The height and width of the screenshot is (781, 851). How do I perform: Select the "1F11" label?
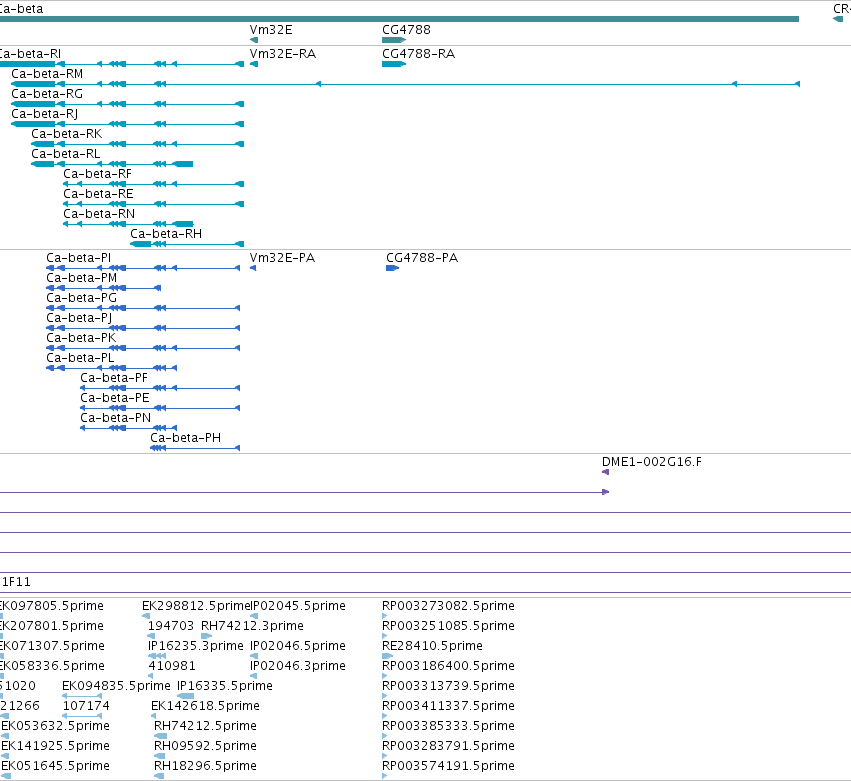coord(16,582)
